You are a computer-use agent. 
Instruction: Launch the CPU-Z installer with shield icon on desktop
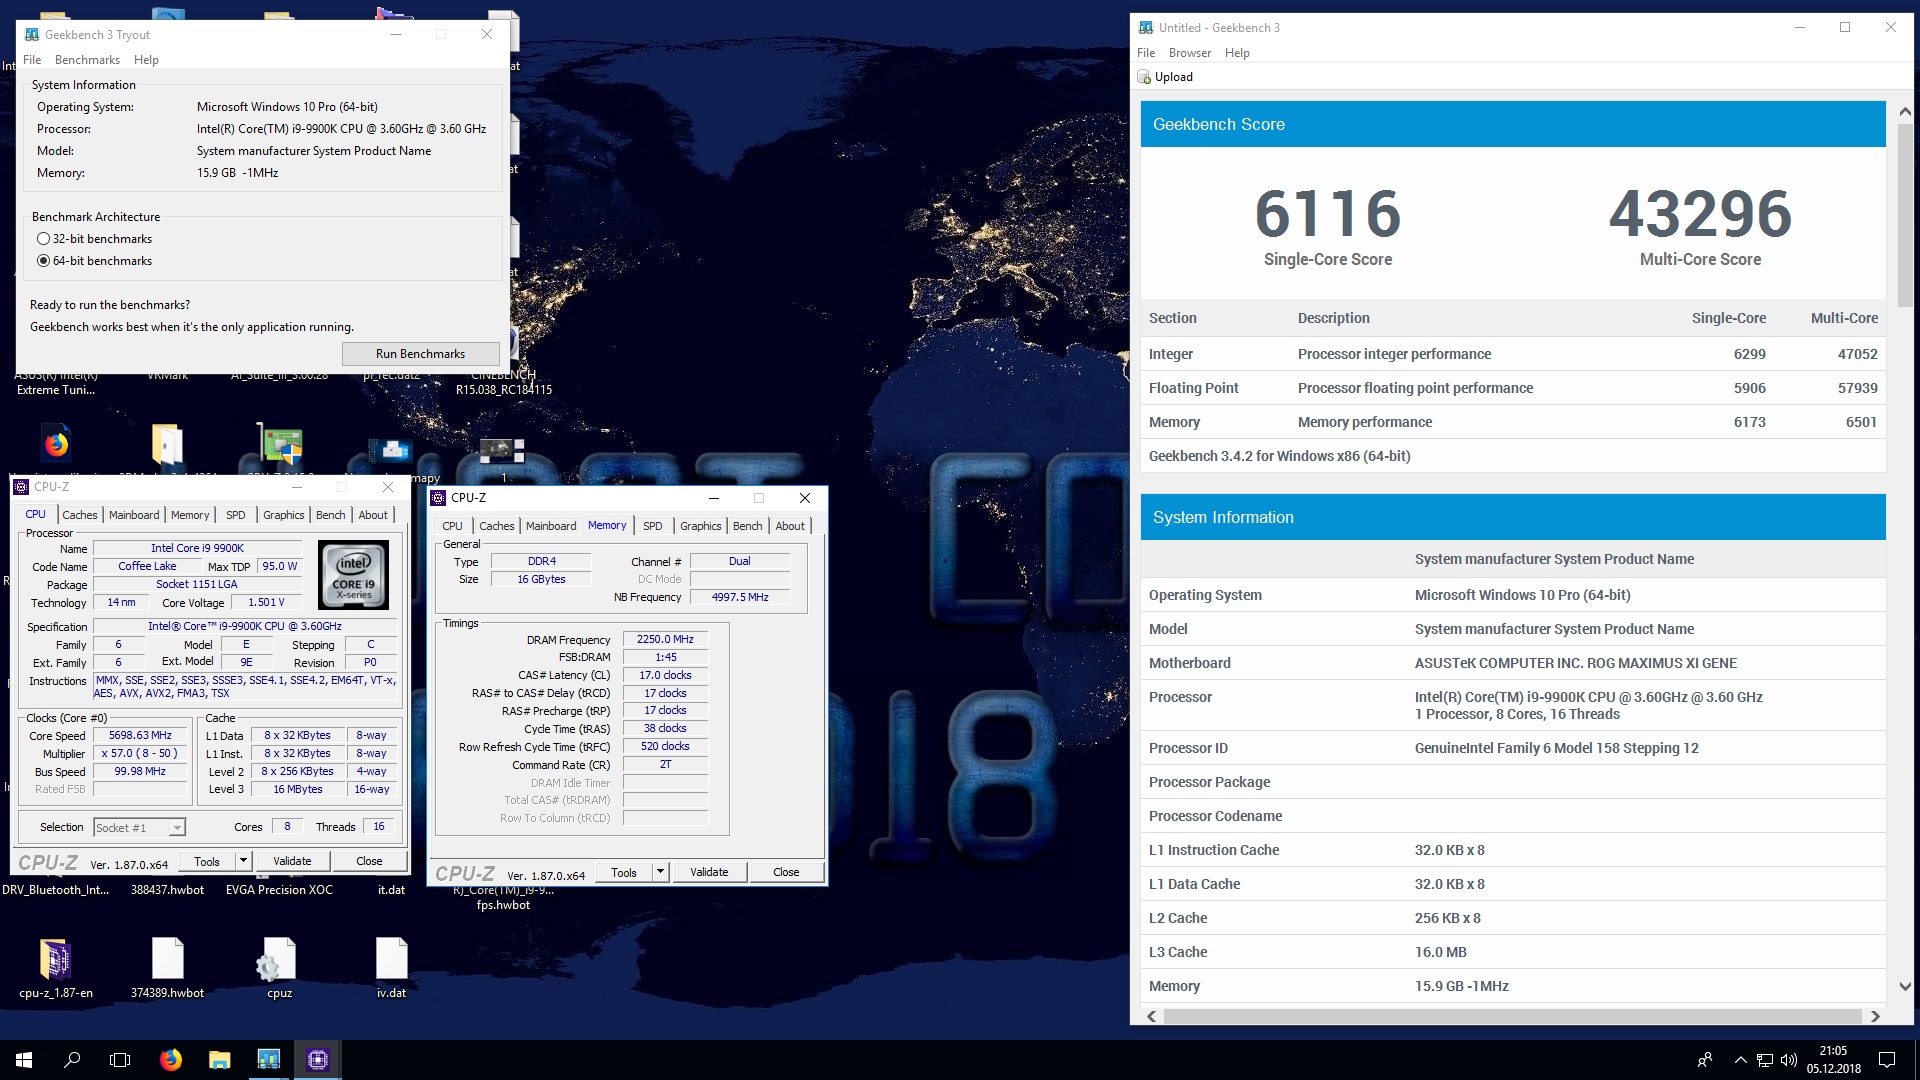click(x=280, y=443)
